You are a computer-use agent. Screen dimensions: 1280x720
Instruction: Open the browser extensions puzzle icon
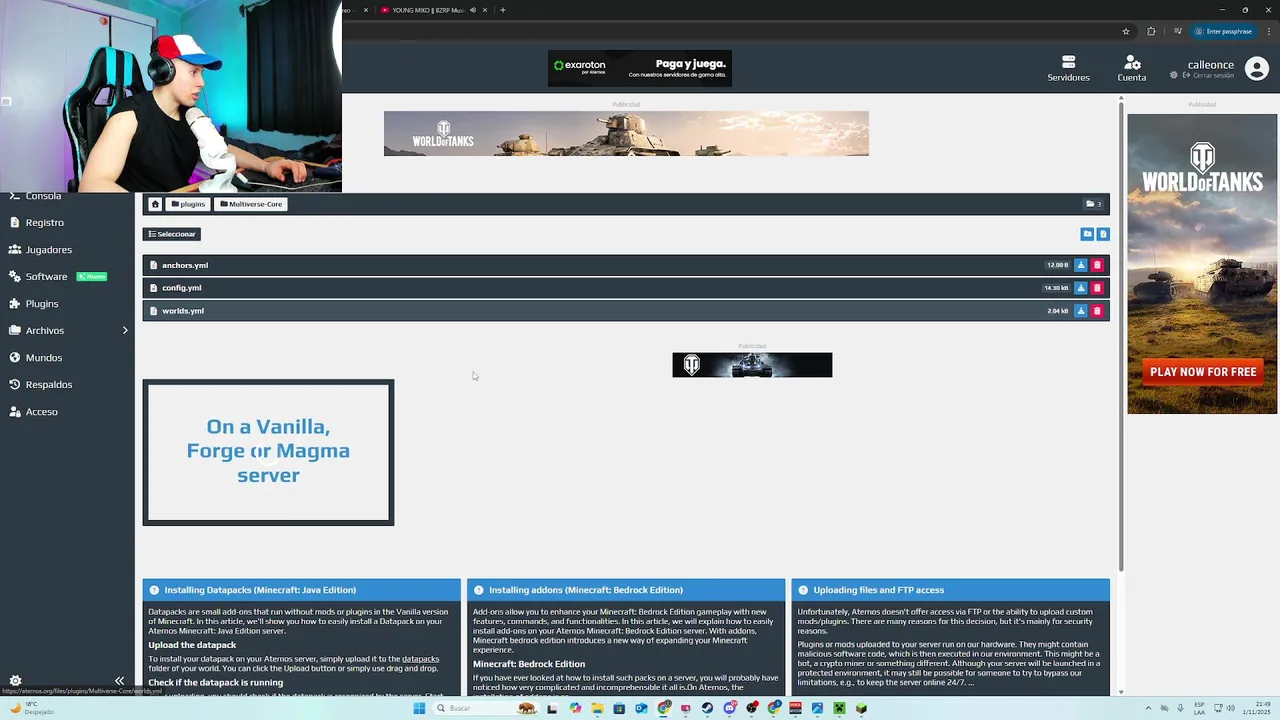(1151, 31)
